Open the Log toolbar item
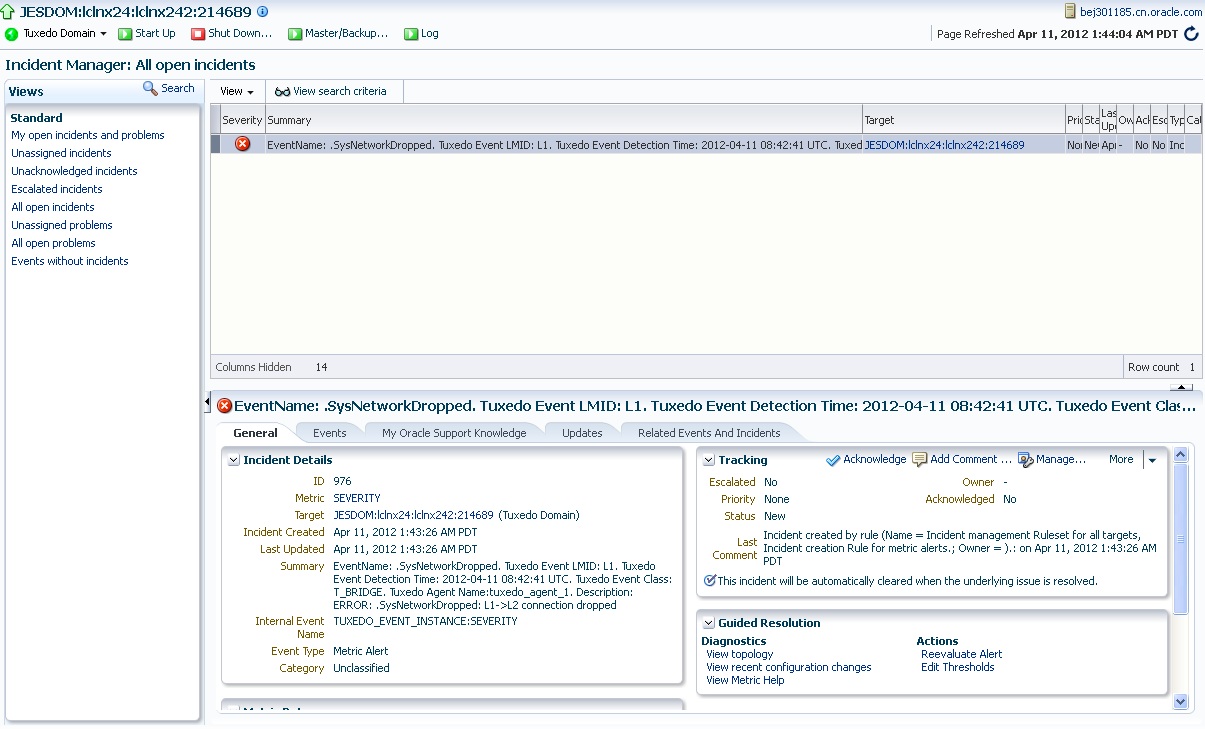 click(x=421, y=34)
